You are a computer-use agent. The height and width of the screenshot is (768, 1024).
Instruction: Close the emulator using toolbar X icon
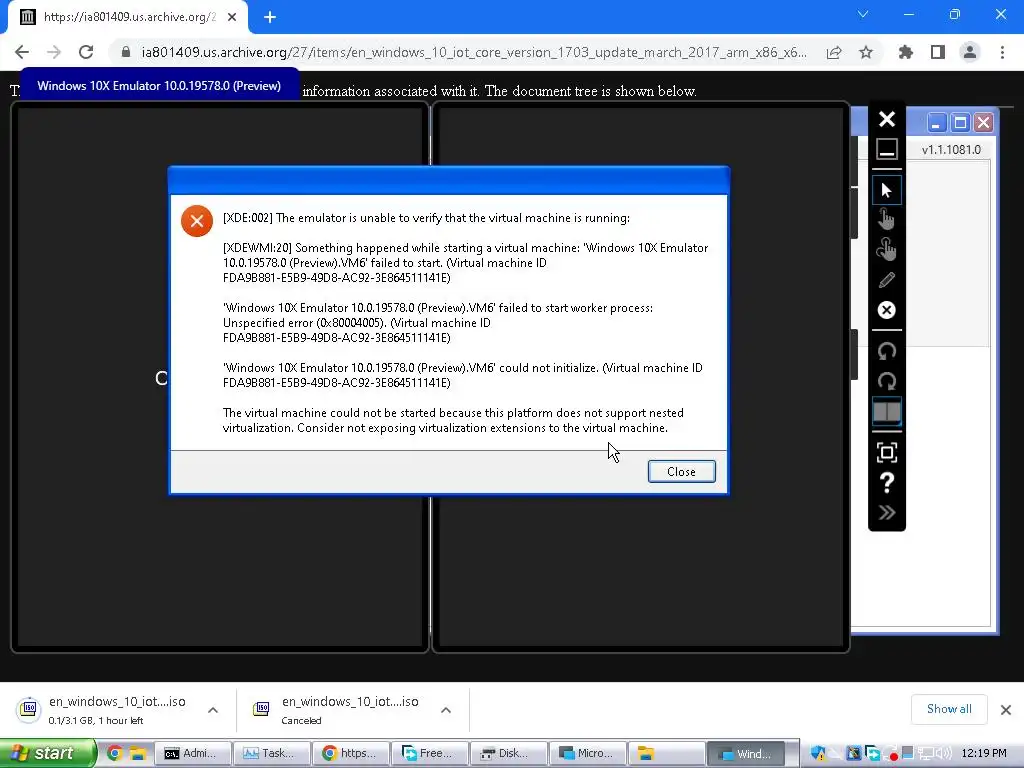tap(886, 119)
